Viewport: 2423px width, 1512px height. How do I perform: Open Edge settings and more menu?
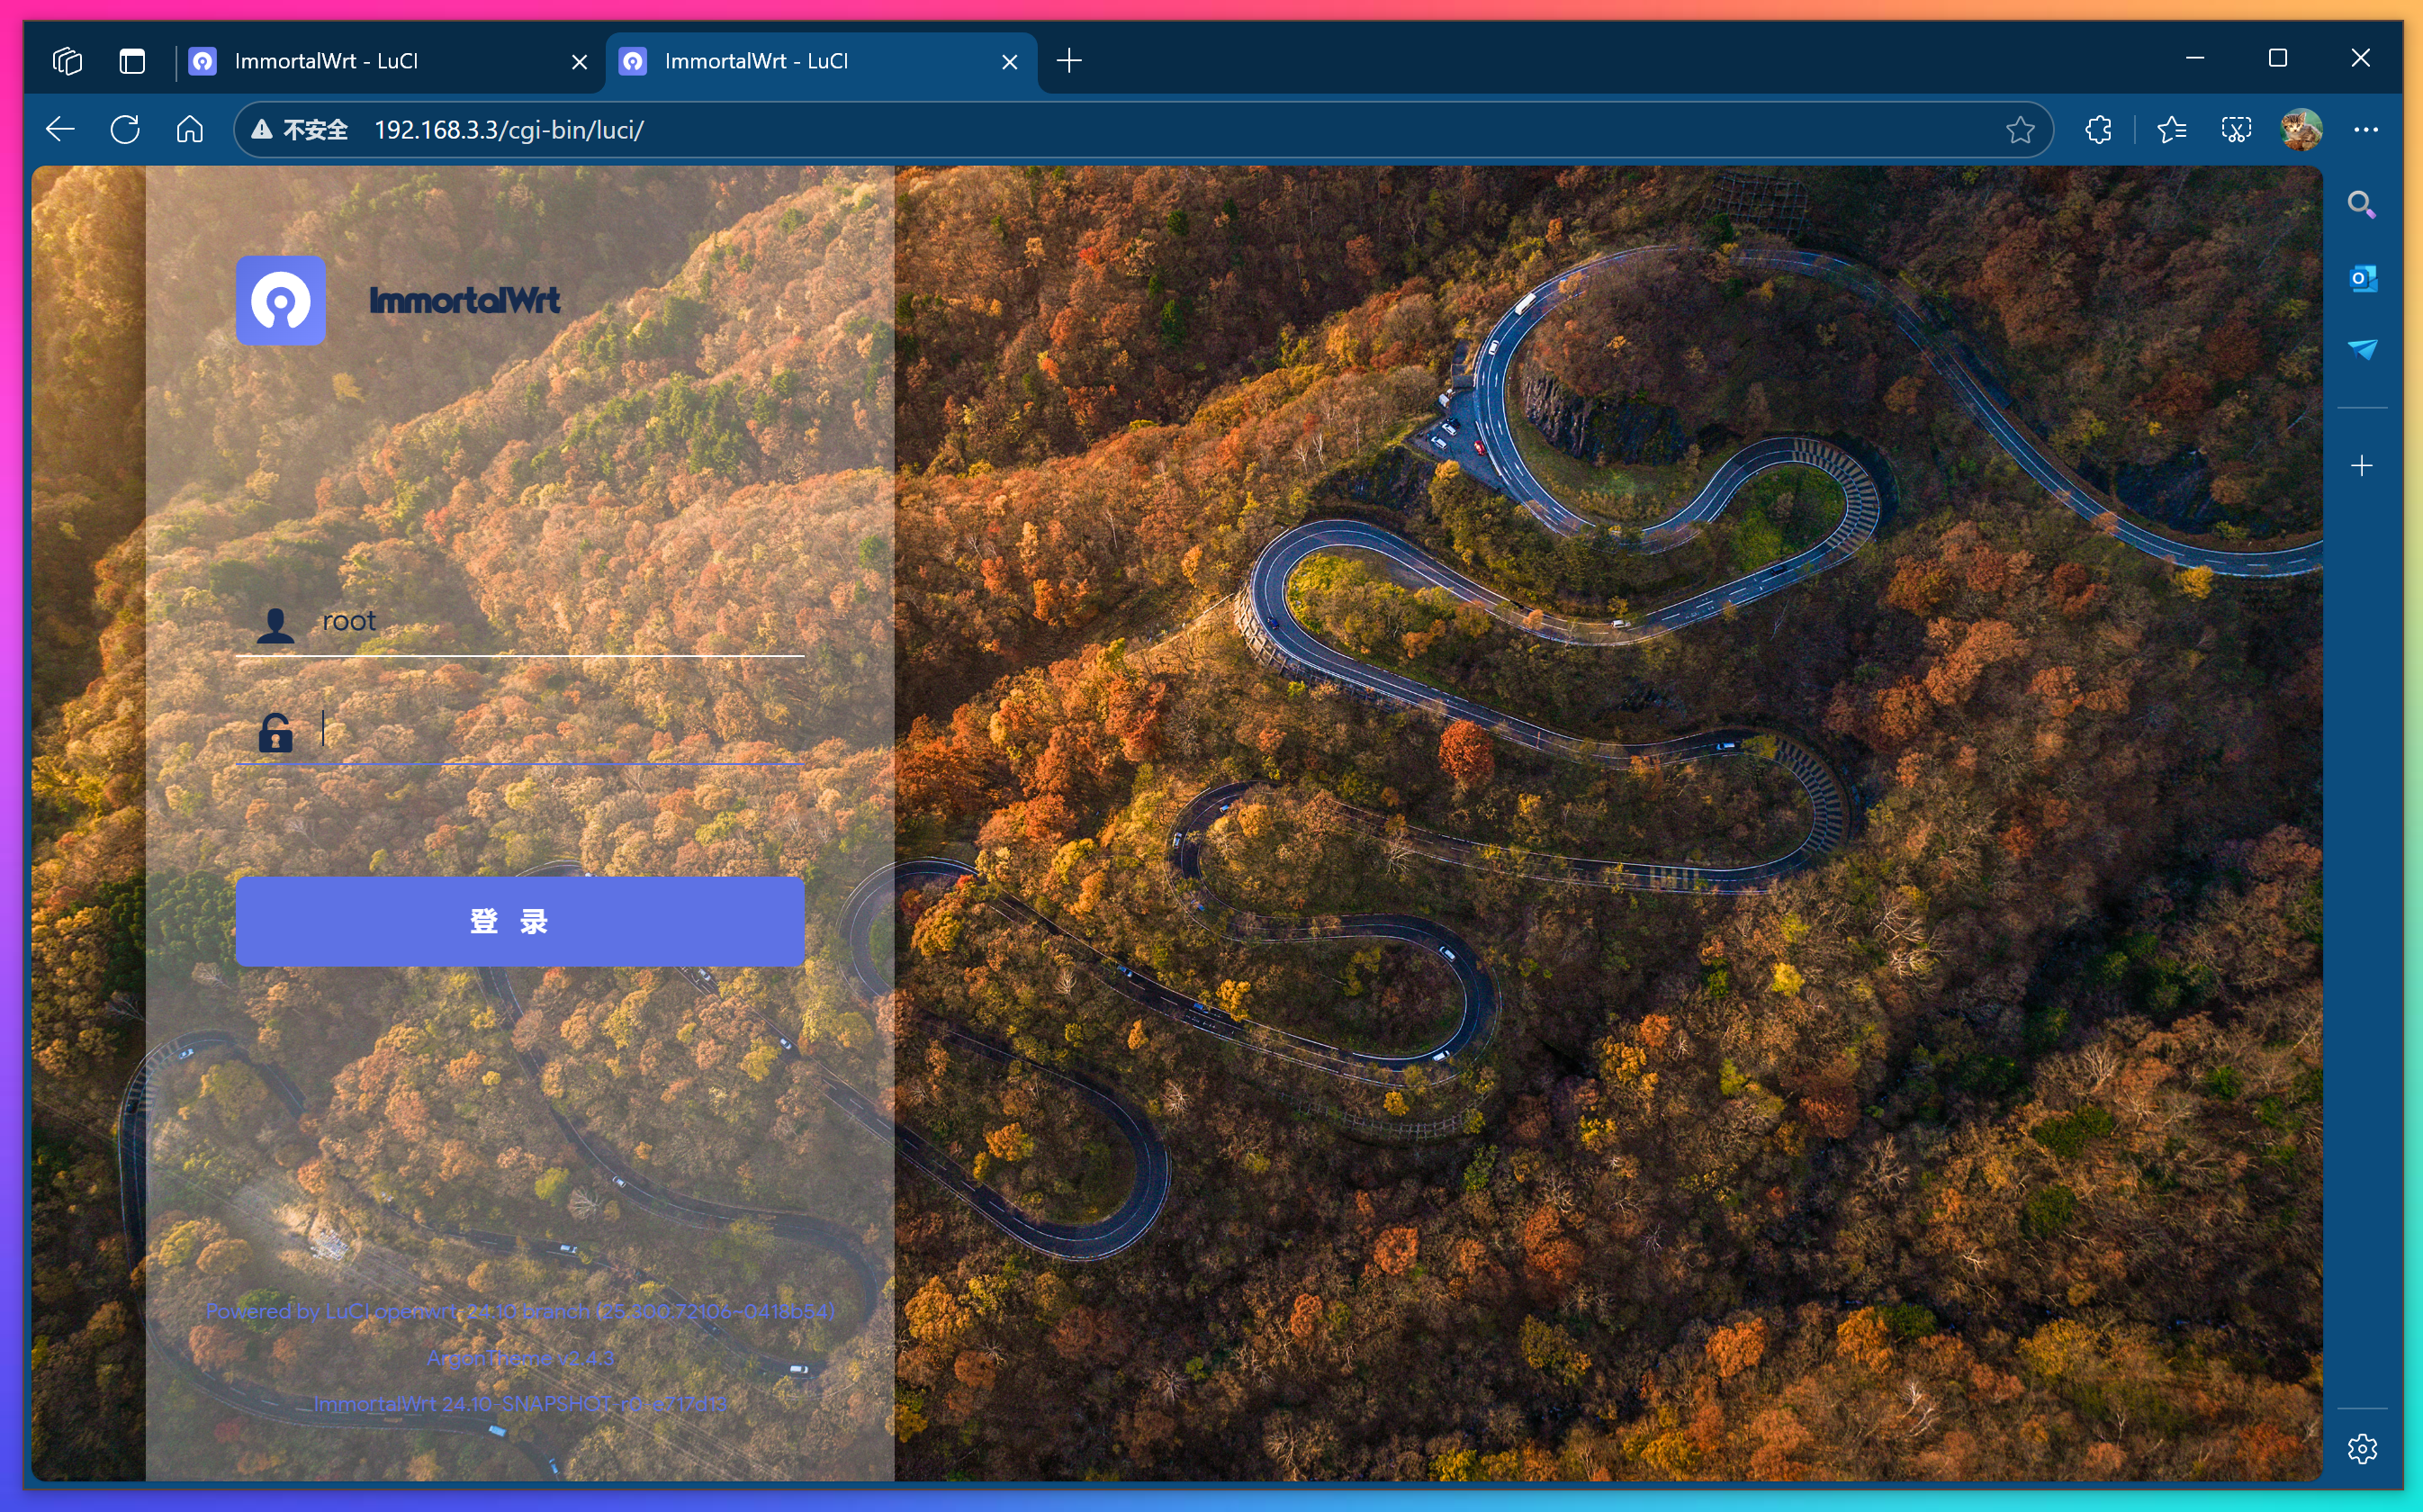click(x=2366, y=130)
